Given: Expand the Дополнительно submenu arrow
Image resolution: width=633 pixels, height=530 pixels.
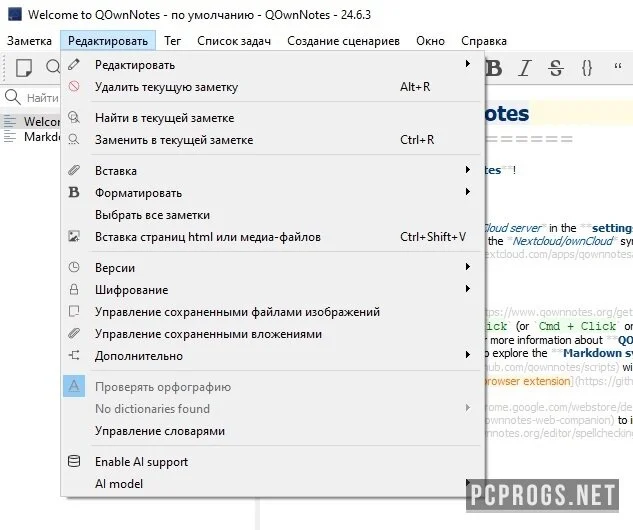Looking at the screenshot, I should pos(467,354).
